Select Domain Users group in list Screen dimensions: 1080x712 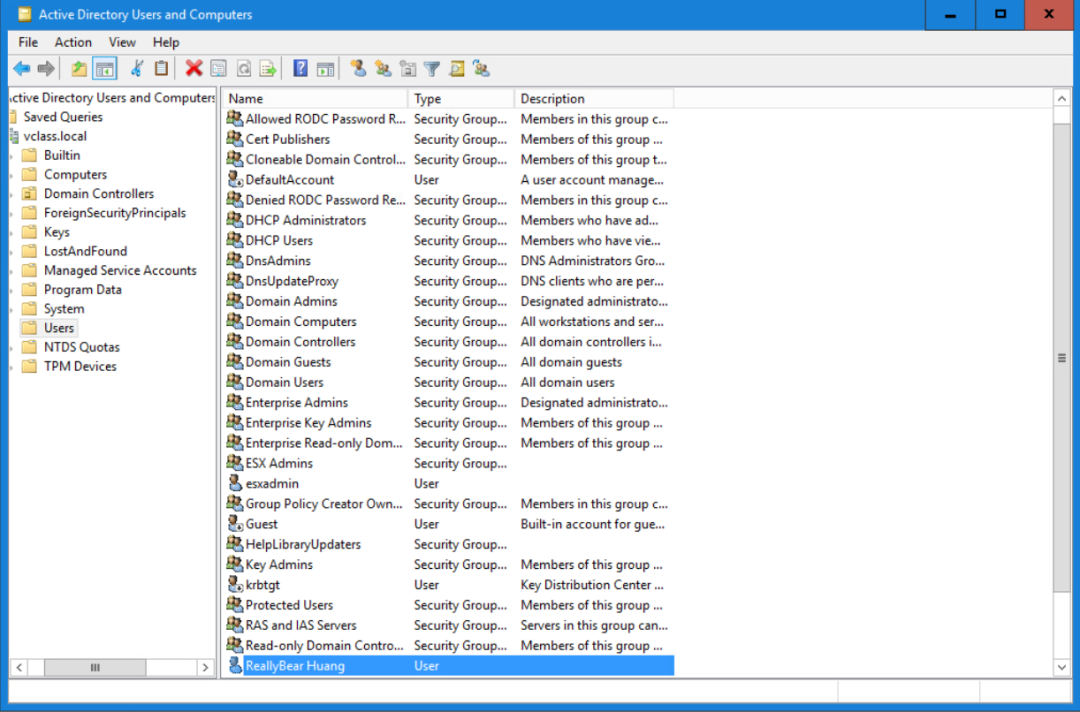coord(284,382)
